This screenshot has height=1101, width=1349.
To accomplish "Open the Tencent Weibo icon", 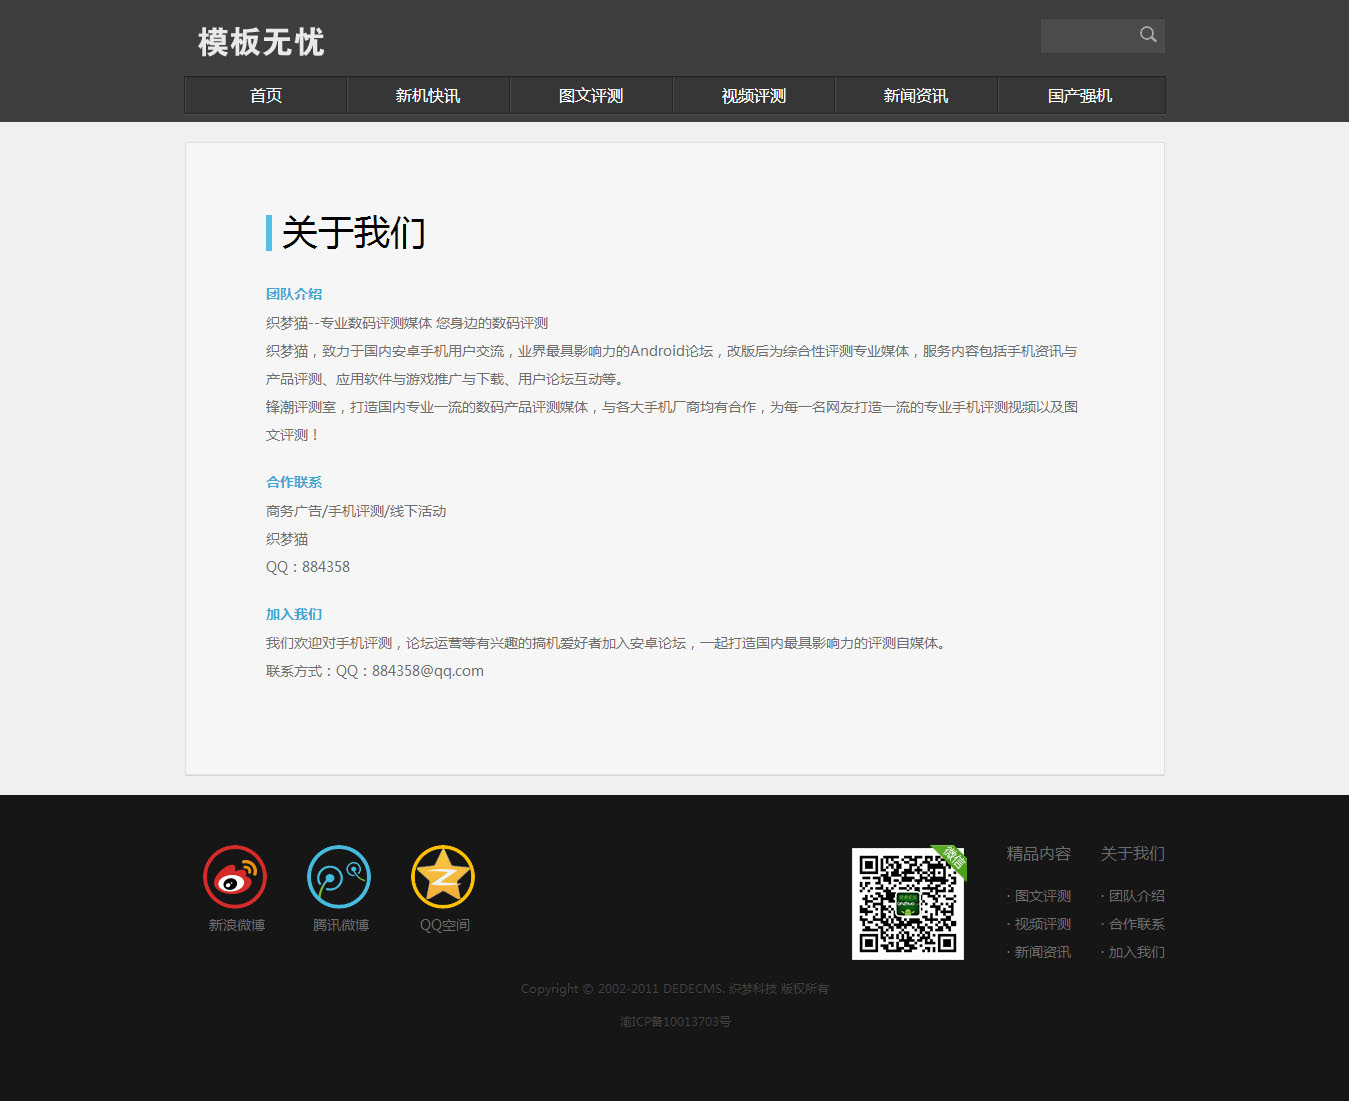I will pos(339,877).
